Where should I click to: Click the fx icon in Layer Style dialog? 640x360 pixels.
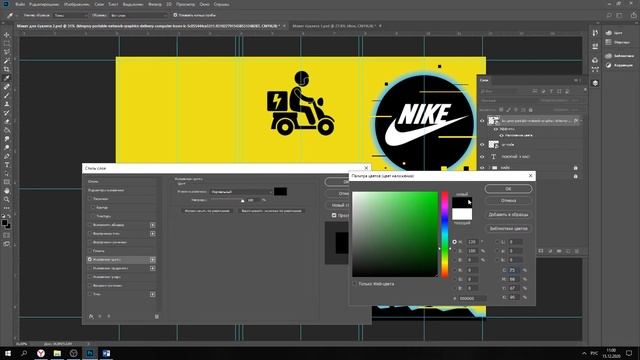click(x=91, y=316)
